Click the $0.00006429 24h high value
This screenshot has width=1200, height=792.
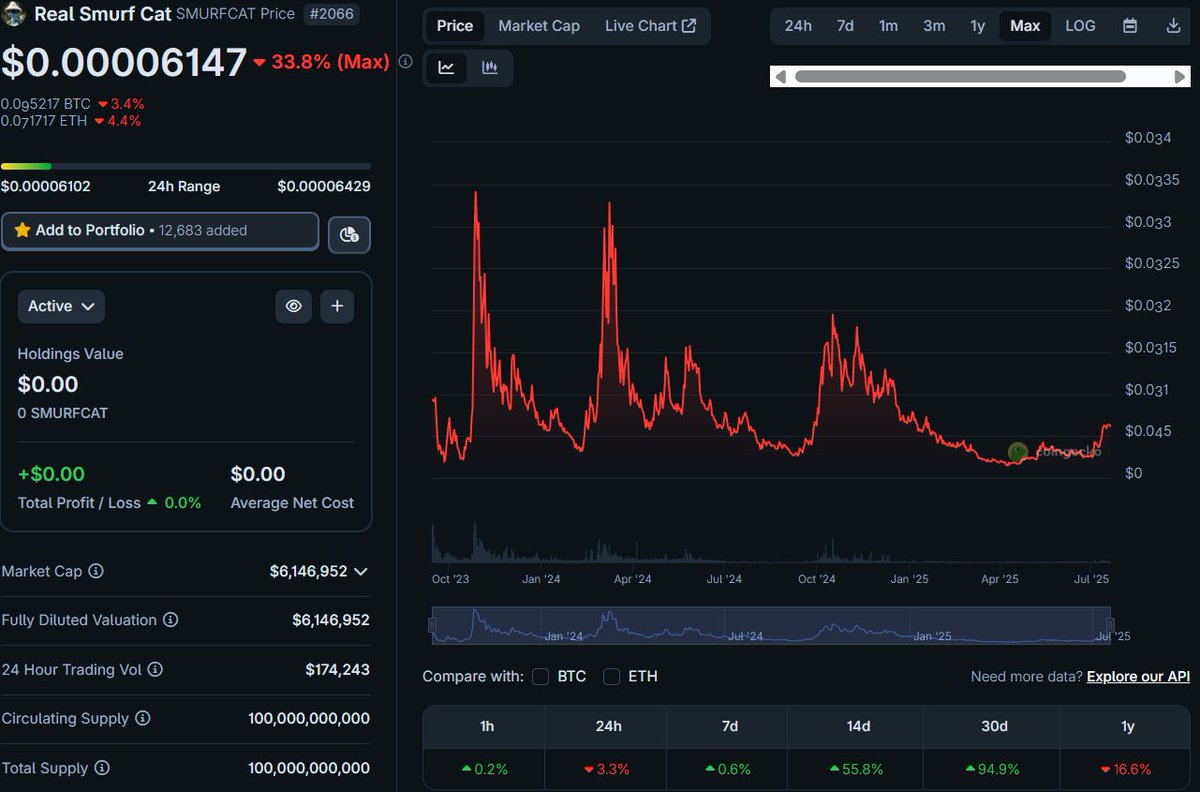point(323,186)
